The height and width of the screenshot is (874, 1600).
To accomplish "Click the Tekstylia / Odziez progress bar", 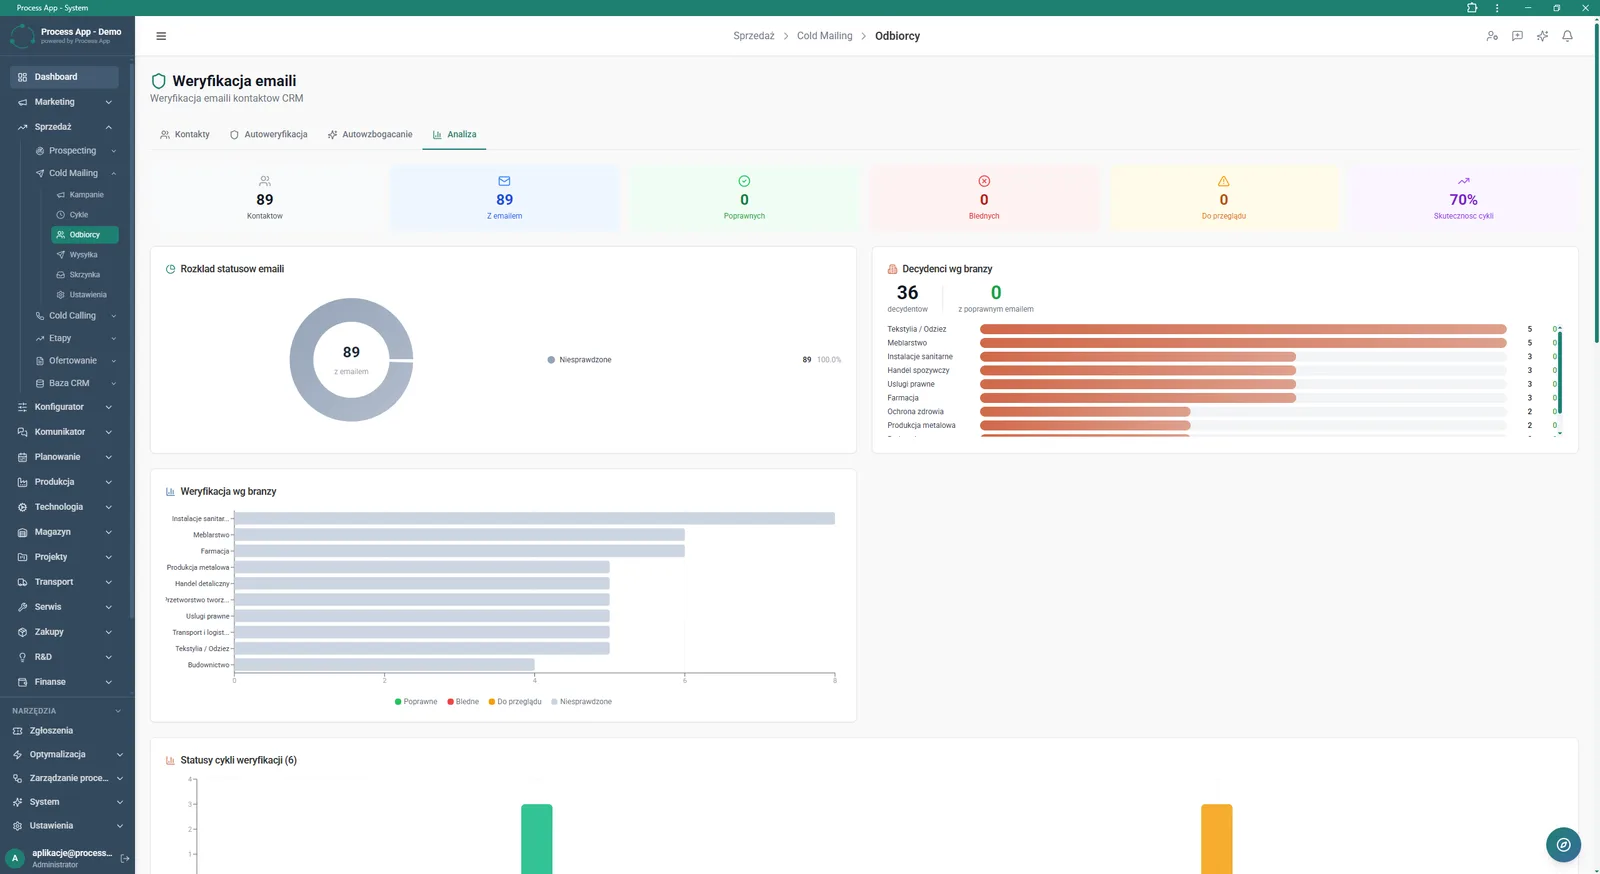I will (x=1243, y=329).
